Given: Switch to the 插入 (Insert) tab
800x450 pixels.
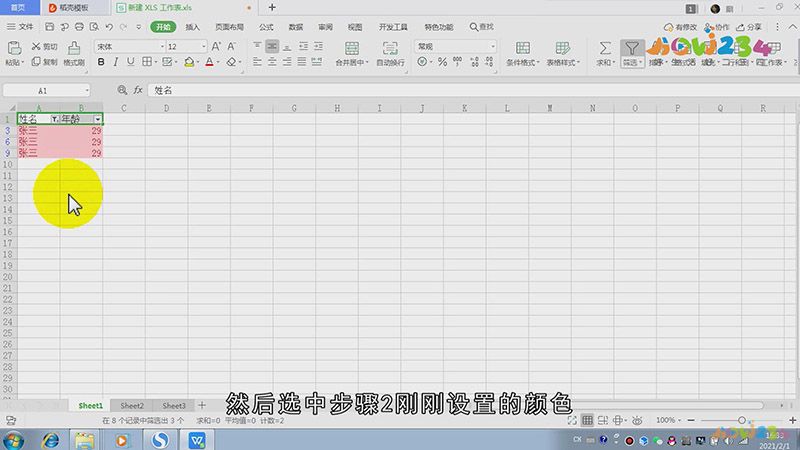Looking at the screenshot, I should 192,27.
